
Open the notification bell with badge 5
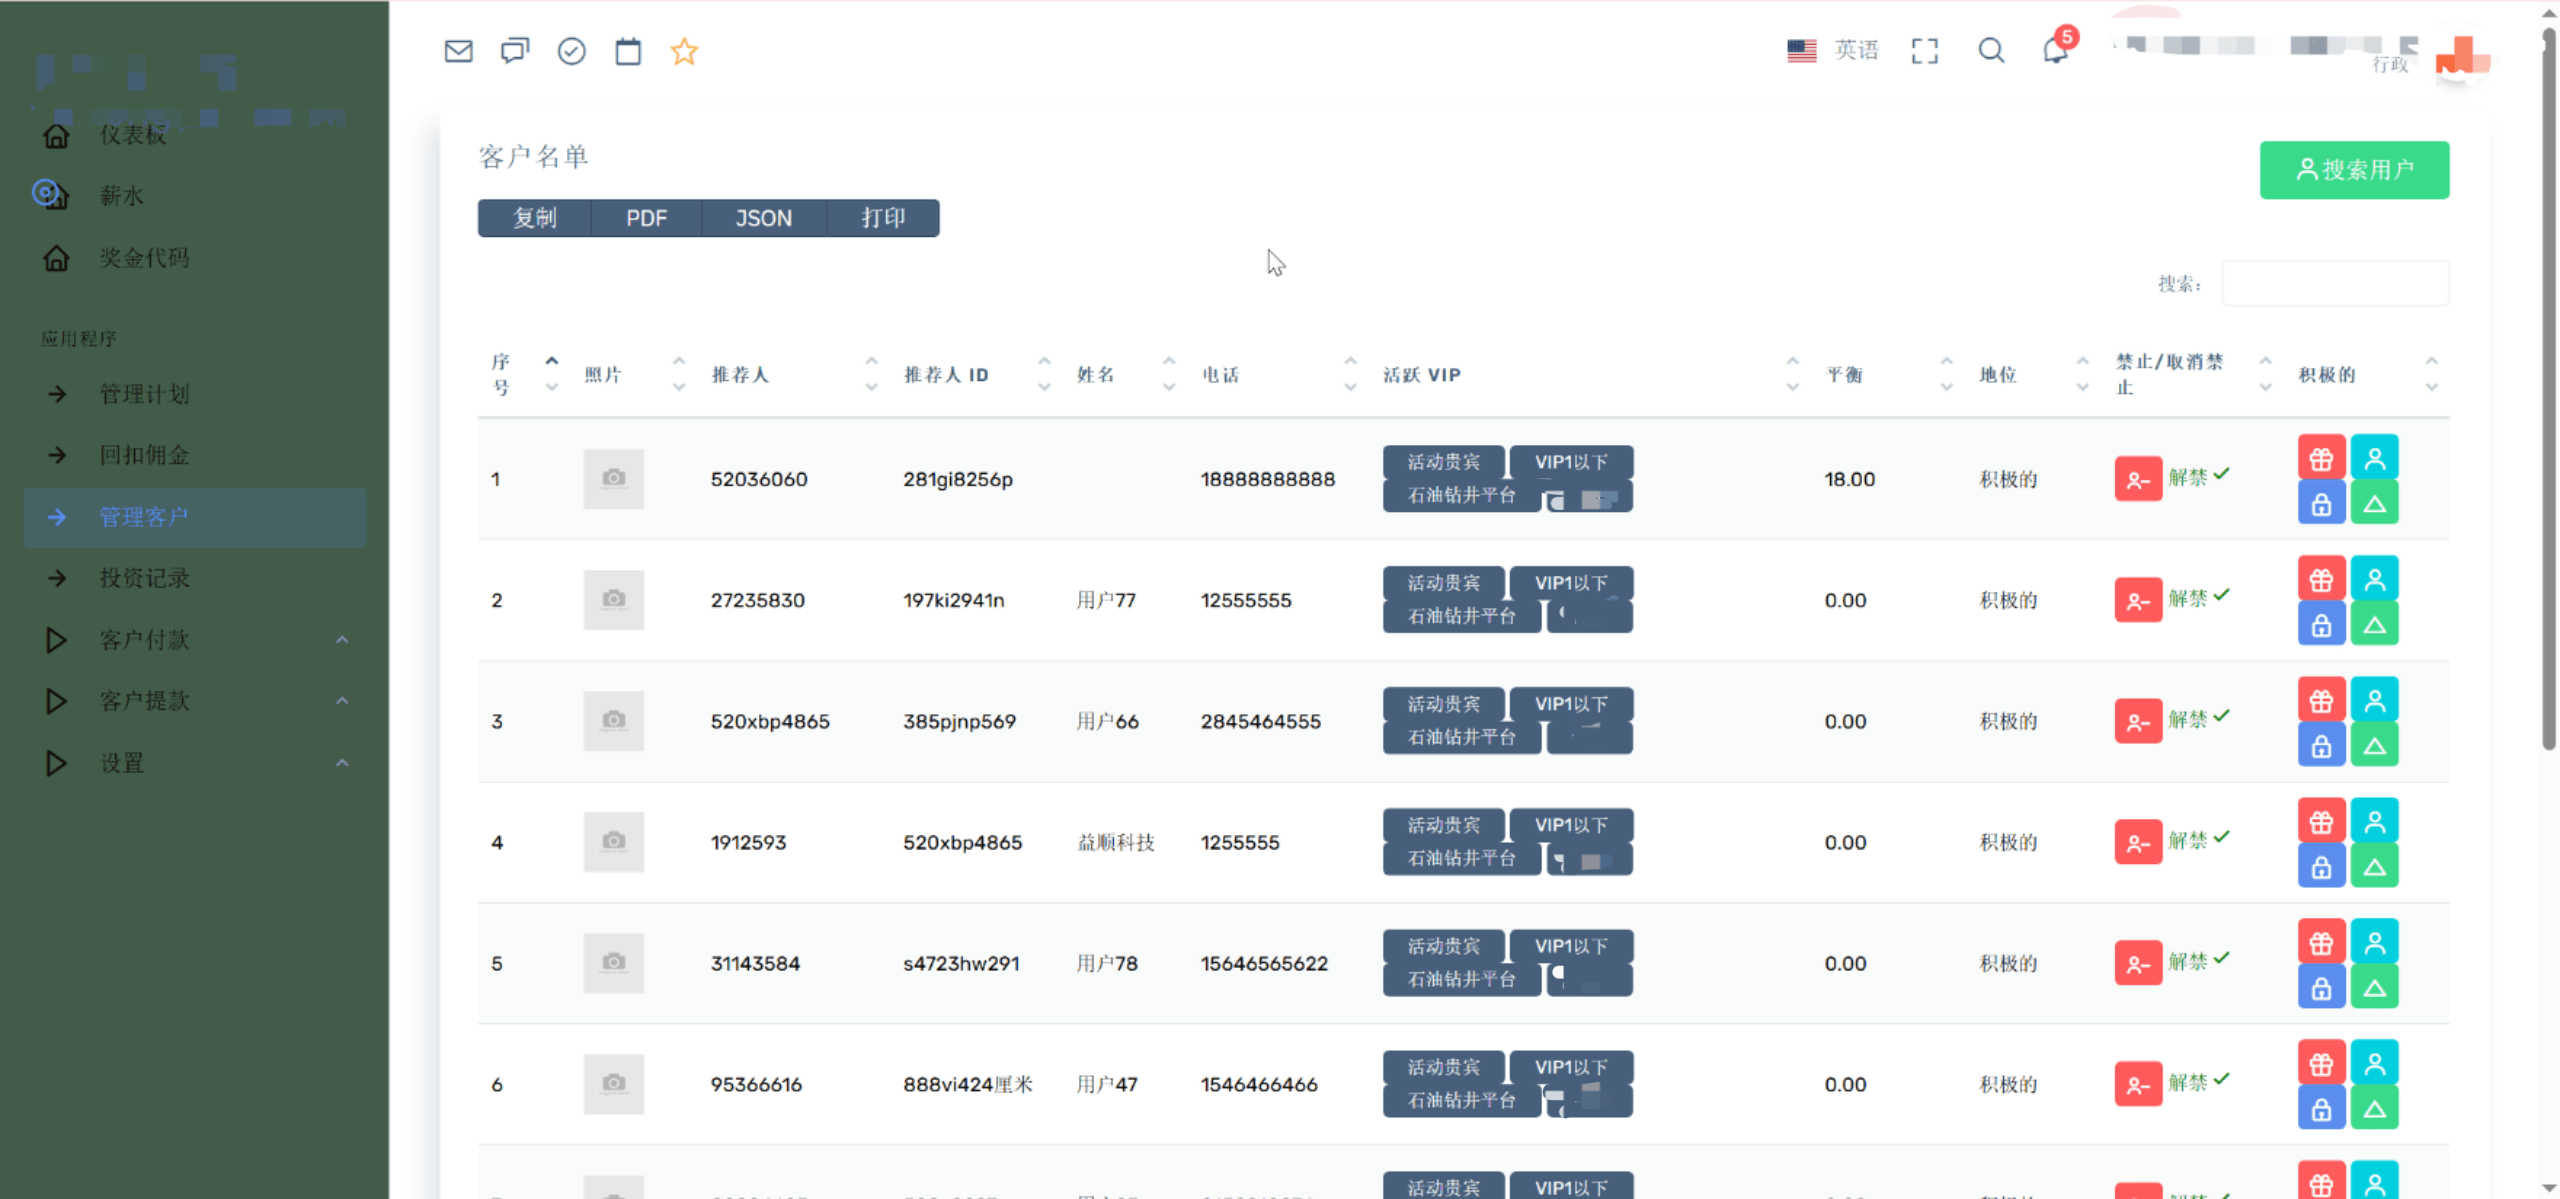click(2056, 50)
